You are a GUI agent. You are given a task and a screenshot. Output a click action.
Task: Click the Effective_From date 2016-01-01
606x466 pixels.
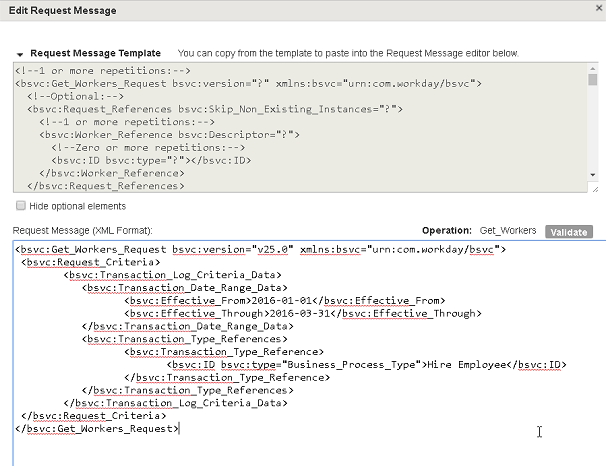click(x=282, y=301)
